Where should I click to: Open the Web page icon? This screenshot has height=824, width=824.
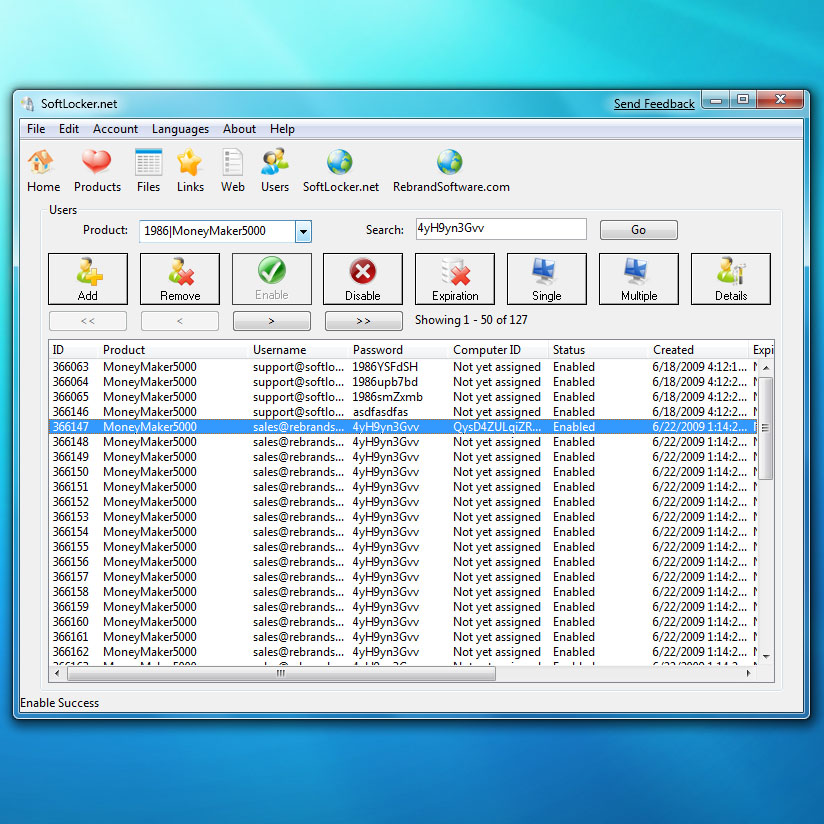point(233,169)
